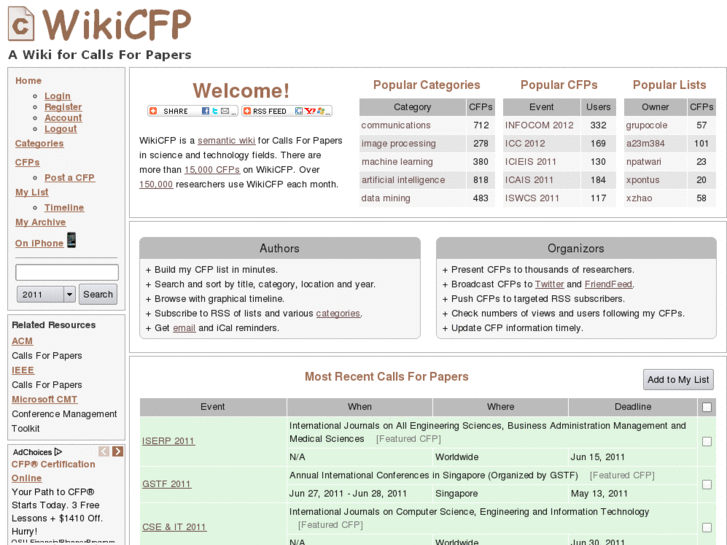Open ACM related resource link
Screen dimensions: 727x545
[x=22, y=341]
